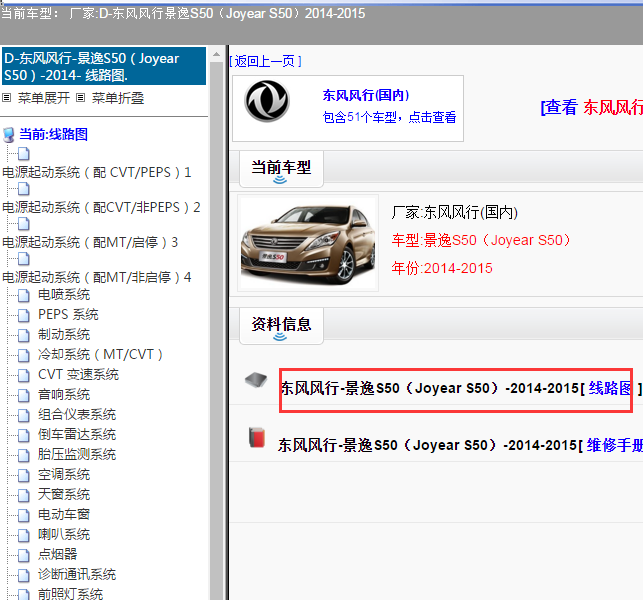The image size is (643, 600).
Task: Click the 当前:线路图 root node icon
Action: coord(8,135)
